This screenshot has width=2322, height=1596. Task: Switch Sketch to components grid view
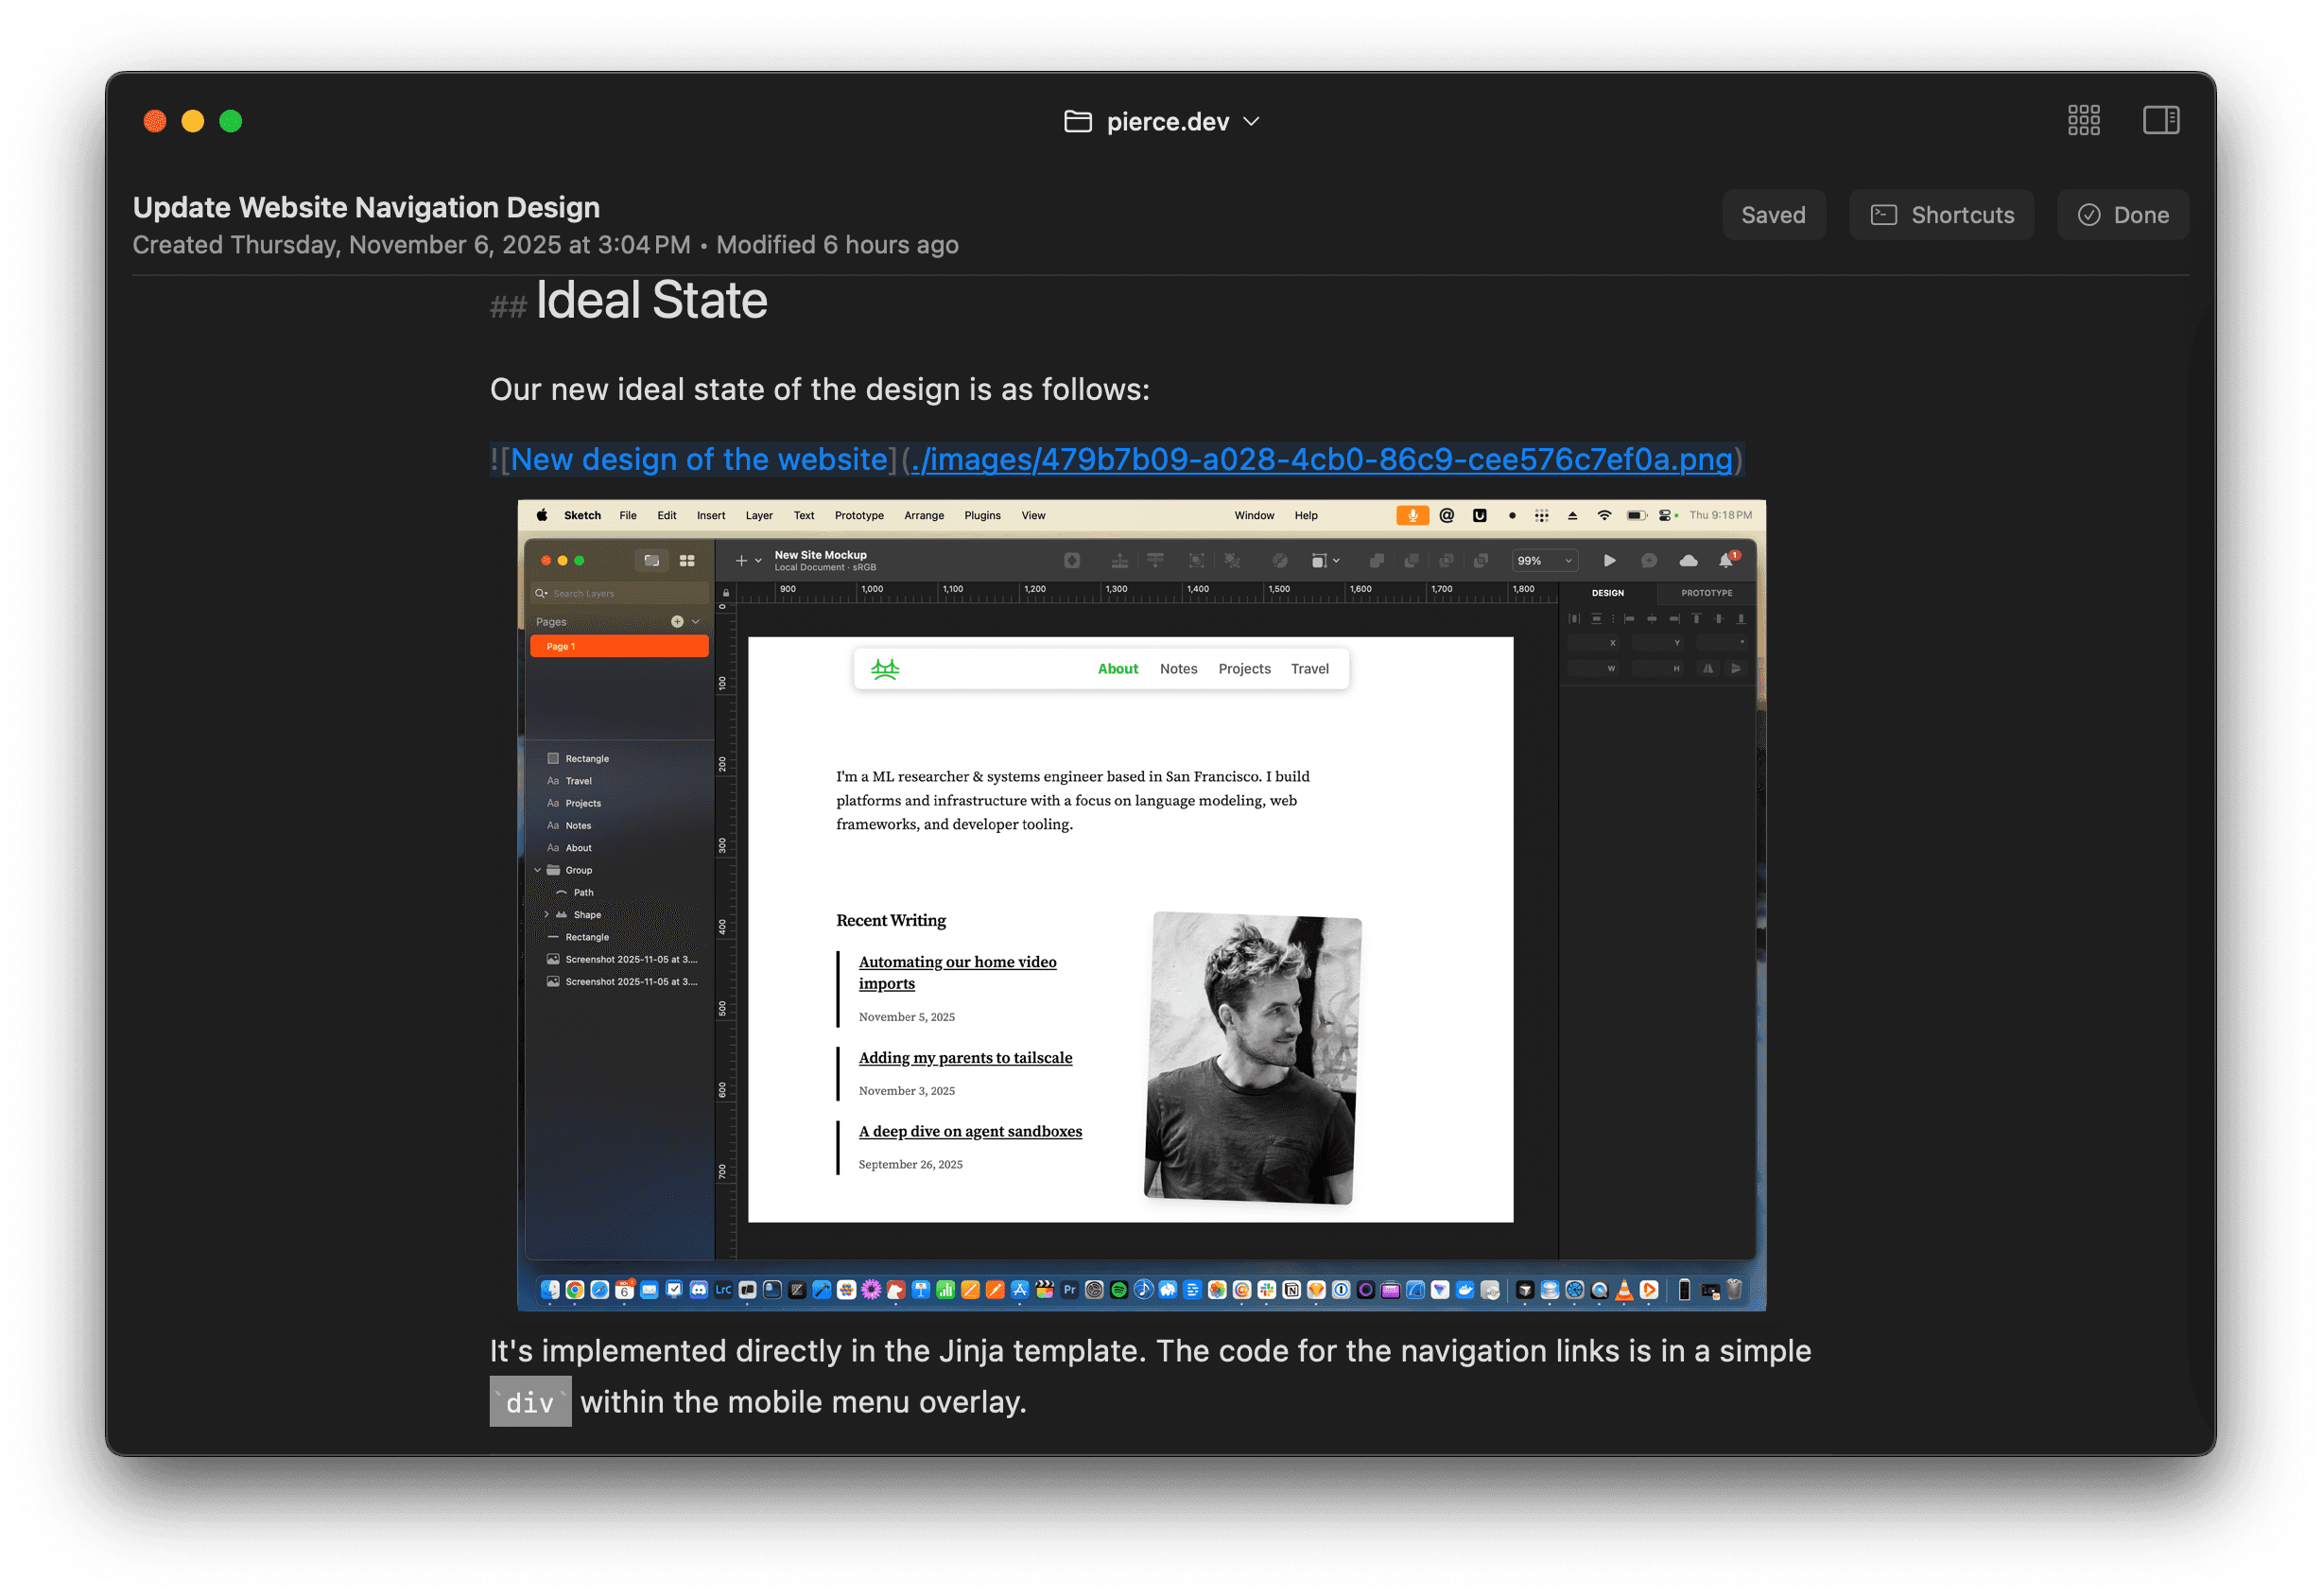coord(687,561)
